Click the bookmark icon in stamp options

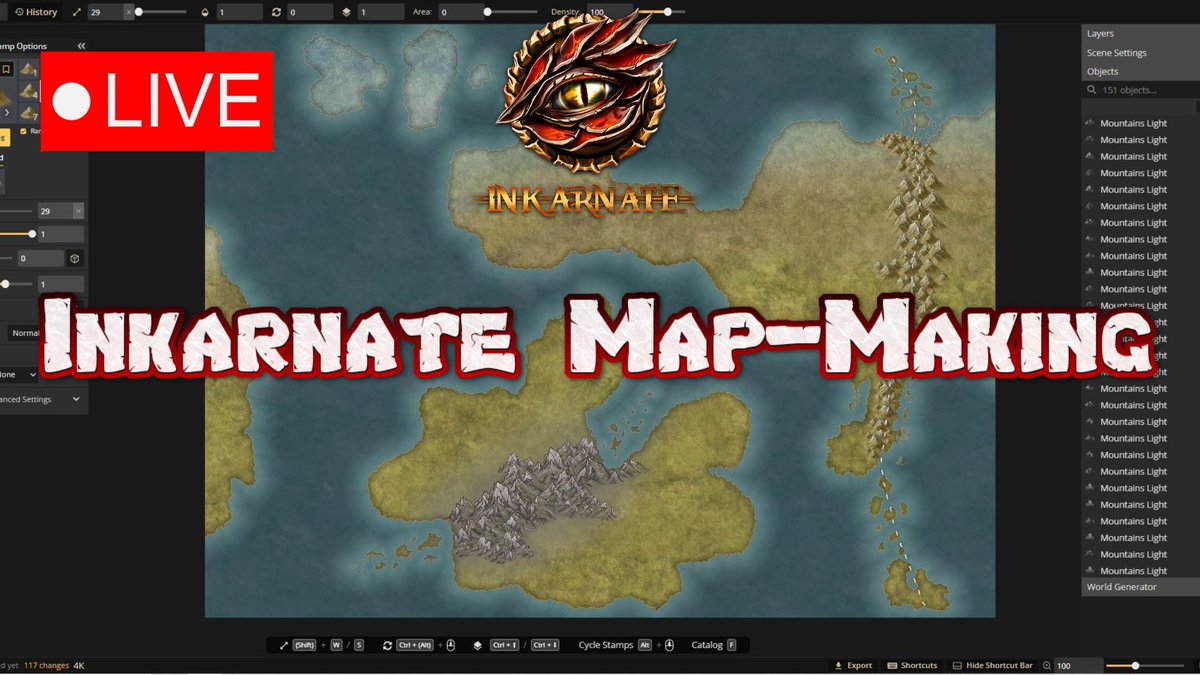click(6, 69)
